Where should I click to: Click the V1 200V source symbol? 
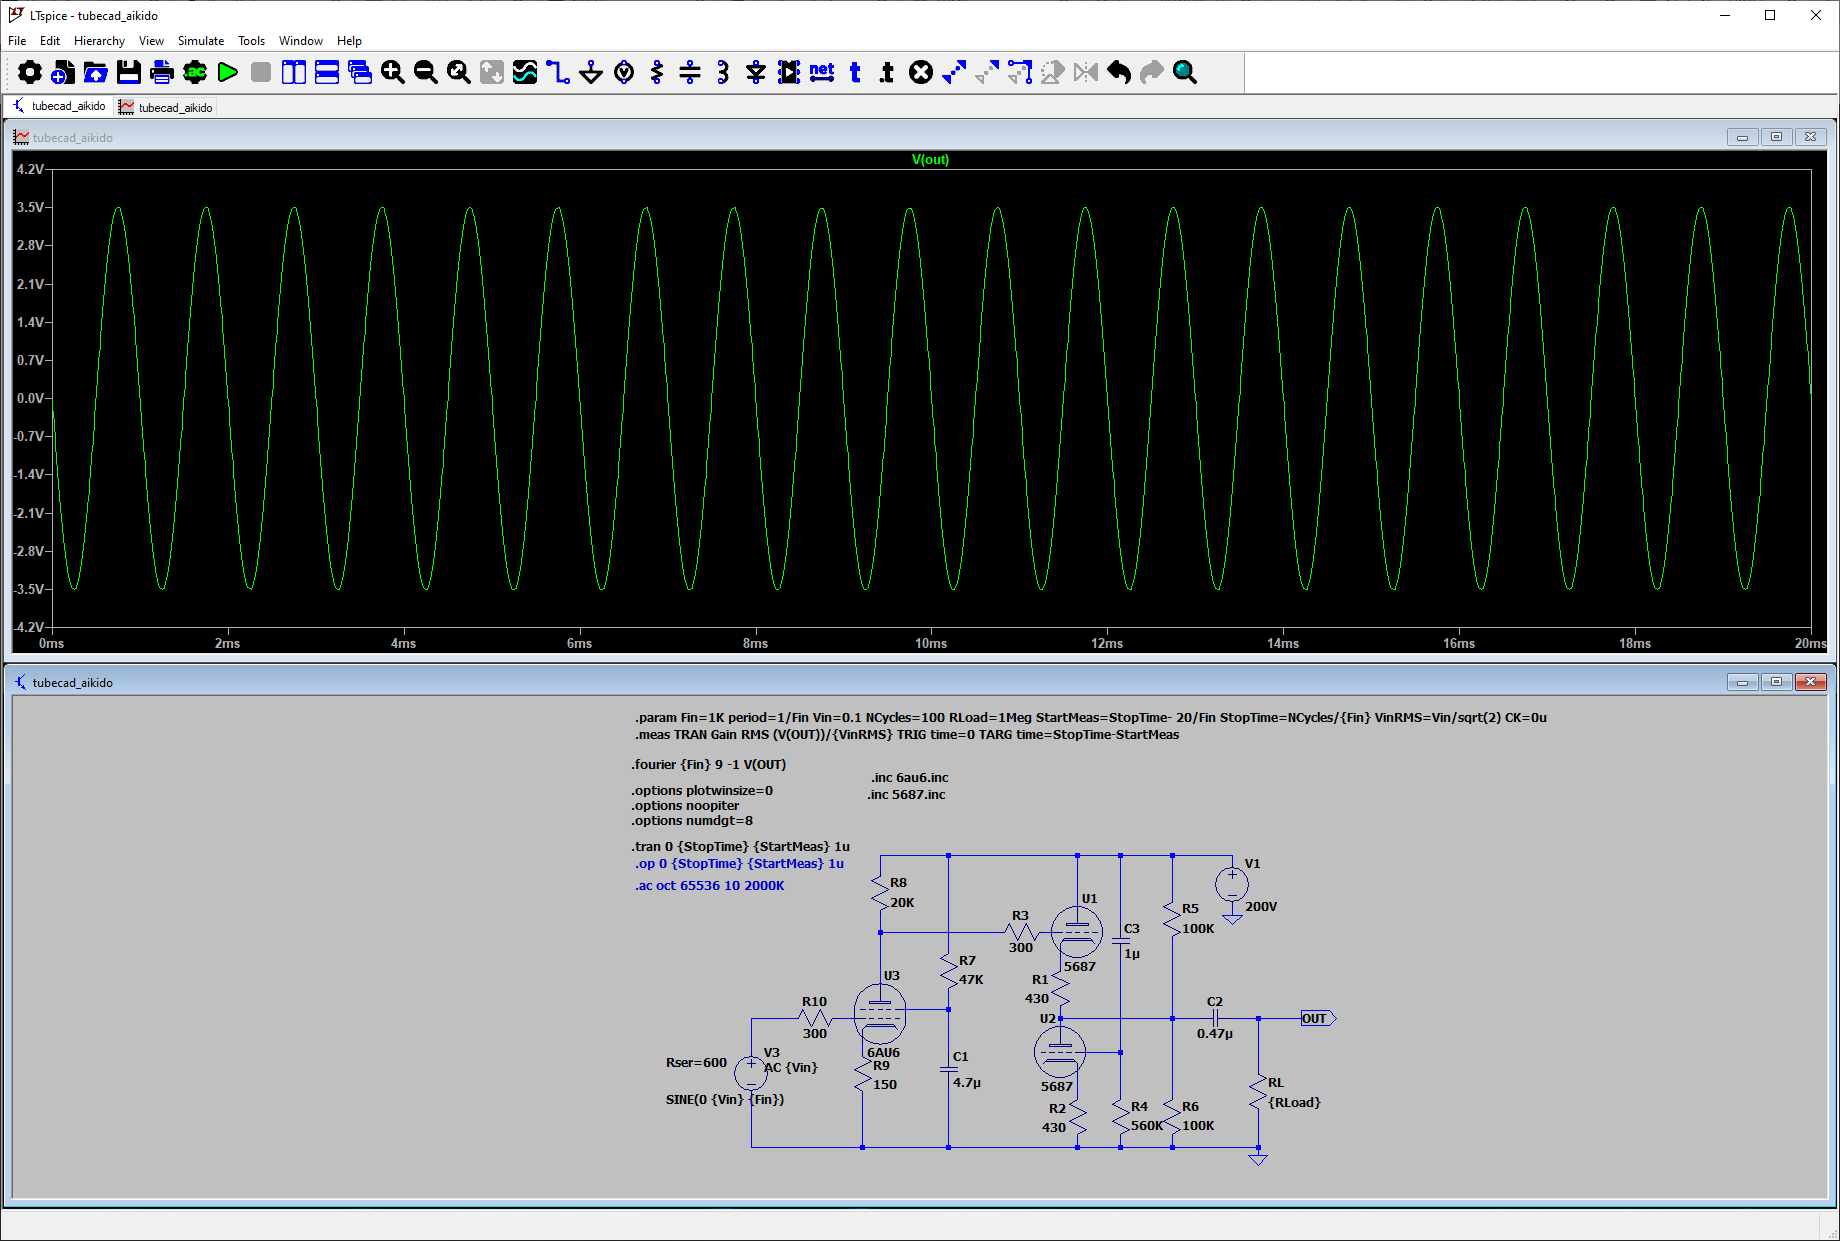coord(1232,884)
